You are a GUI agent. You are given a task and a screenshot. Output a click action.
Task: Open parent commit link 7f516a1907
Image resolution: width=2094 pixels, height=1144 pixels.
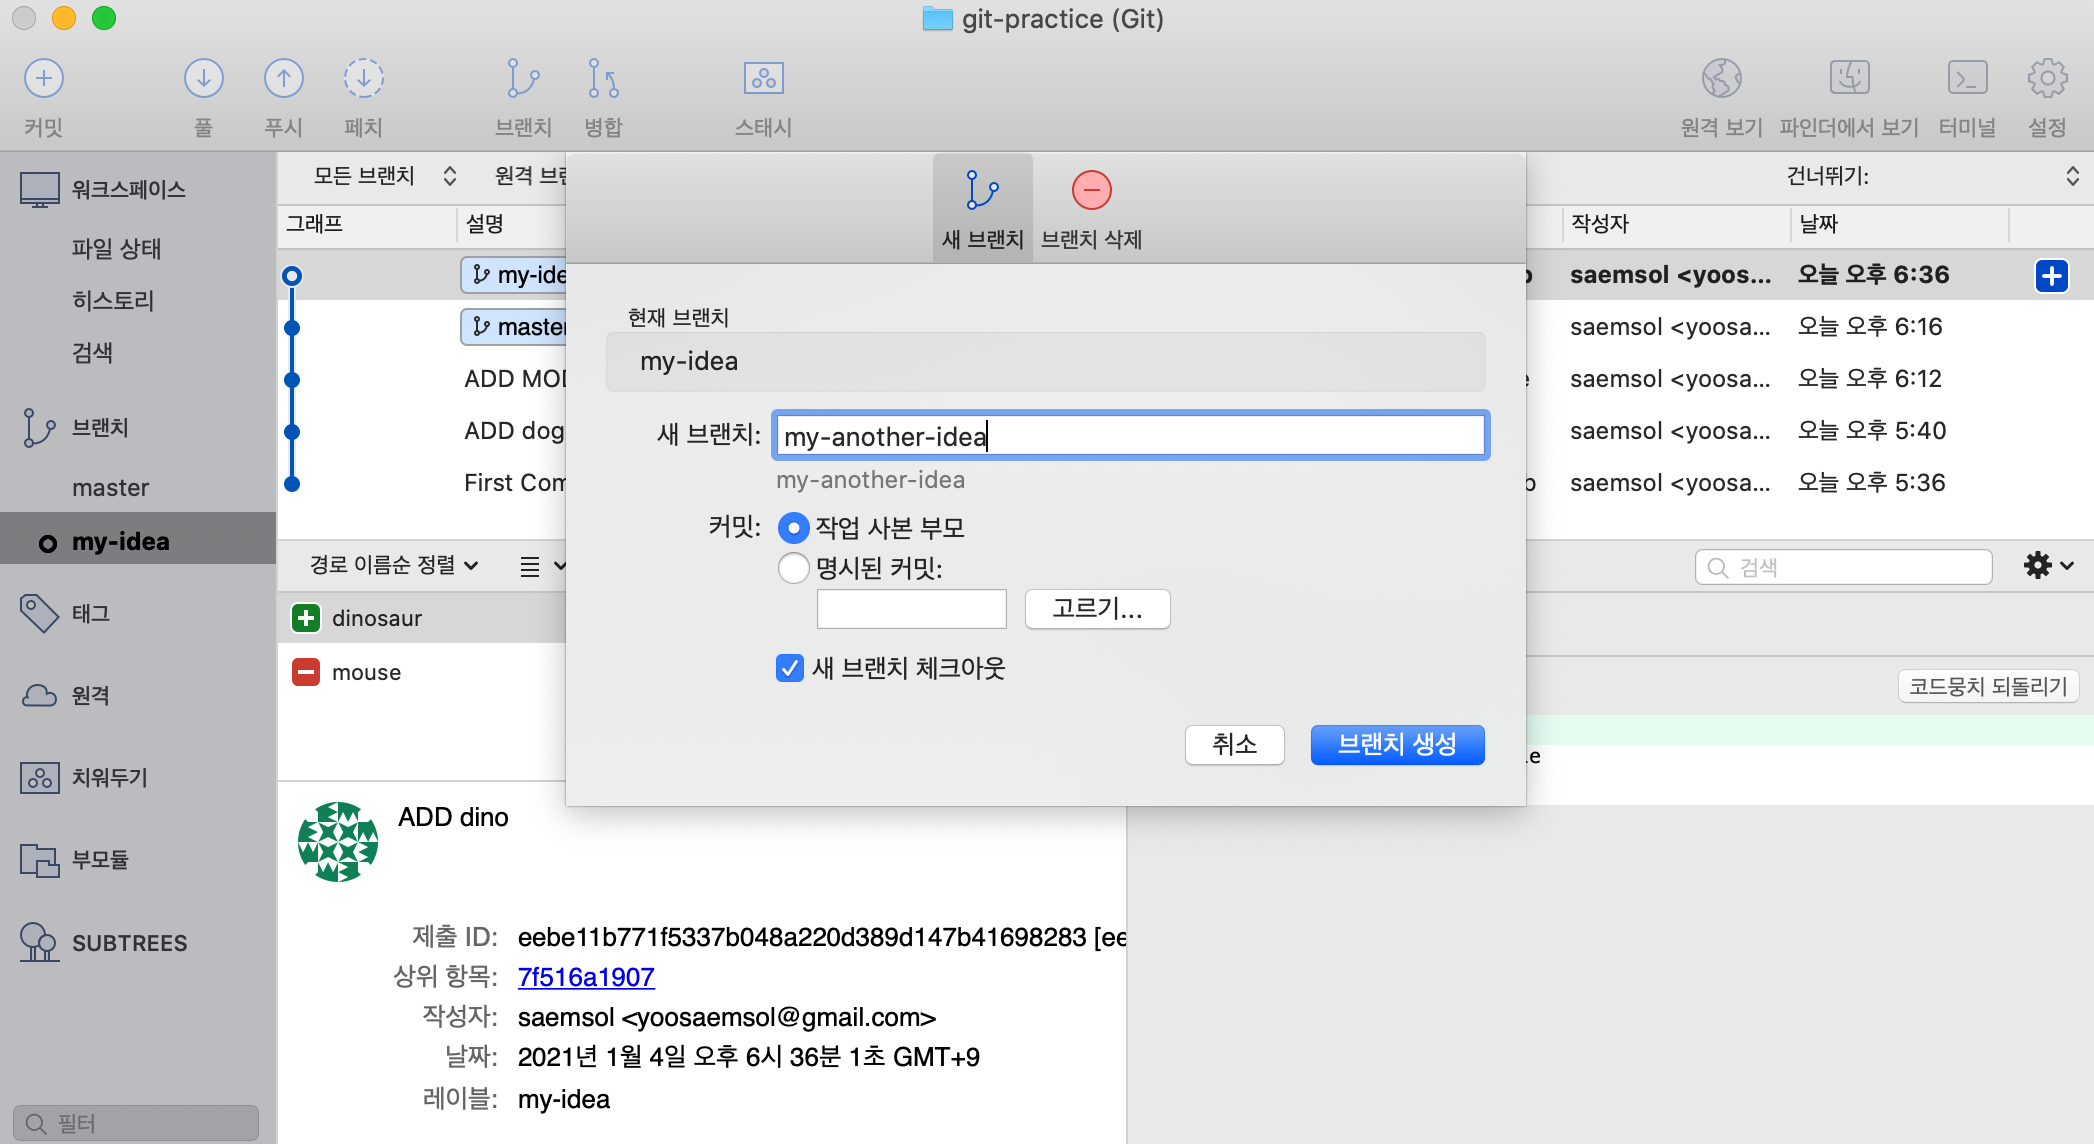586,977
